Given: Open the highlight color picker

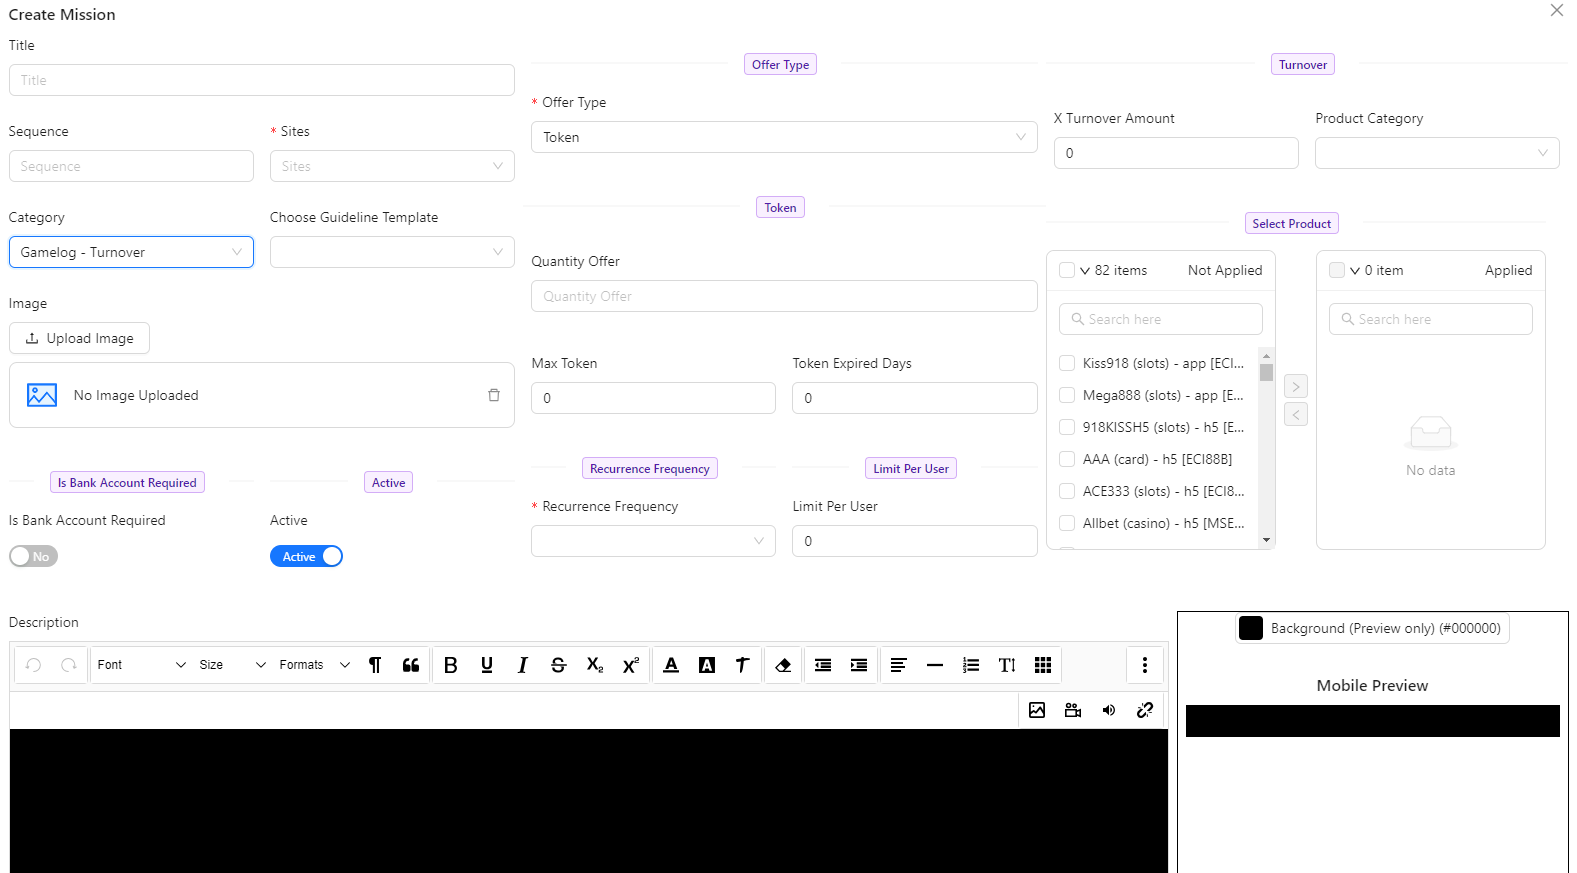Looking at the screenshot, I should (x=707, y=665).
